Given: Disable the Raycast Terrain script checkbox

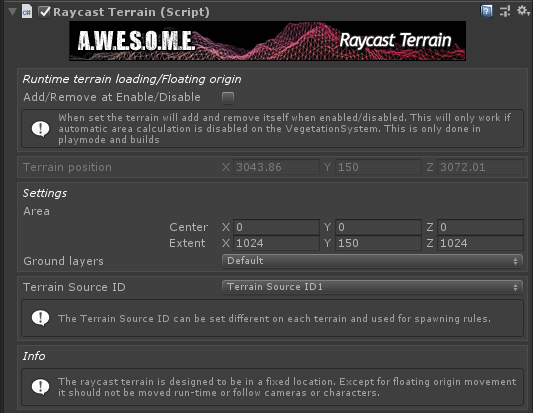Looking at the screenshot, I should [44, 12].
